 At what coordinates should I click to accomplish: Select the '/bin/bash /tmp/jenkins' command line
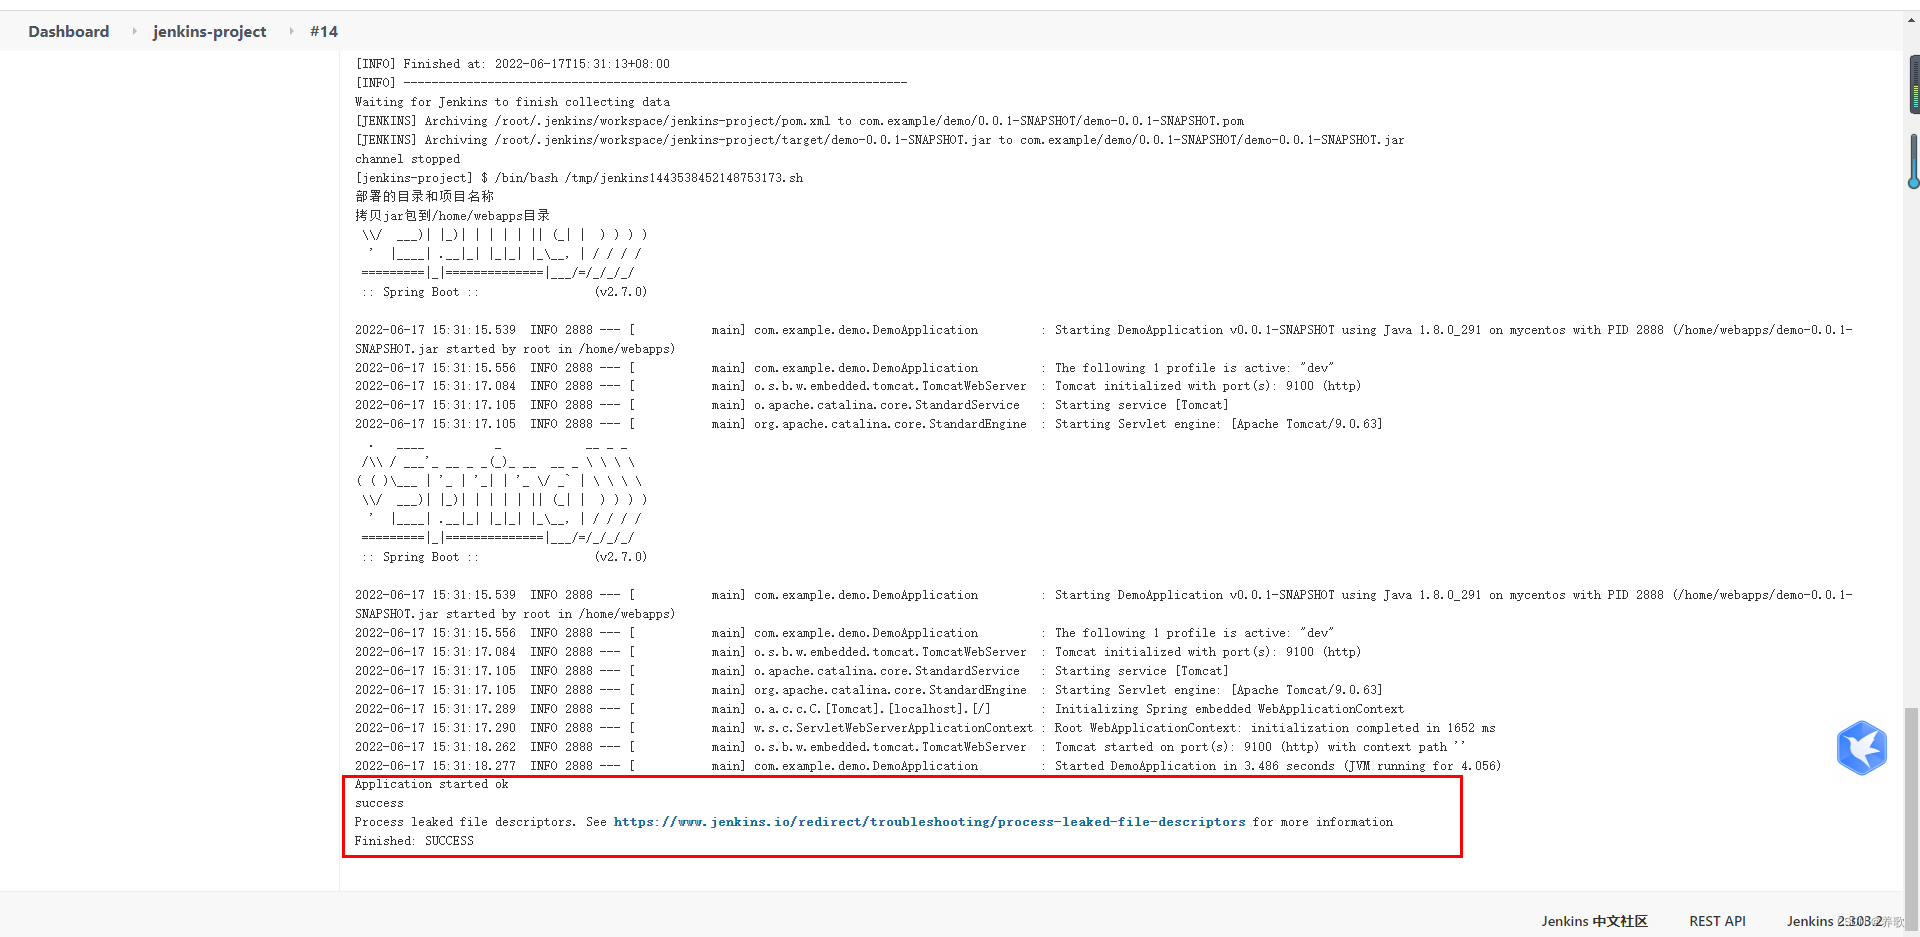tap(579, 178)
